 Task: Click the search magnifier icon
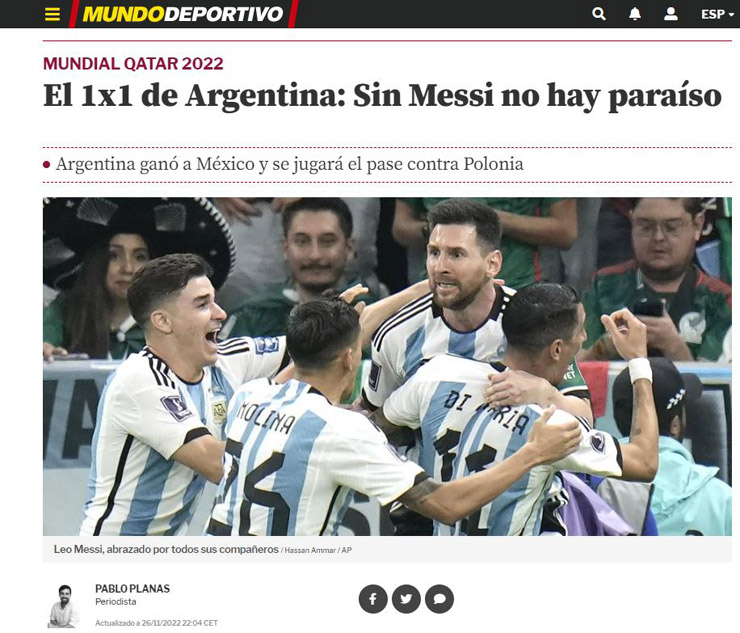click(599, 14)
